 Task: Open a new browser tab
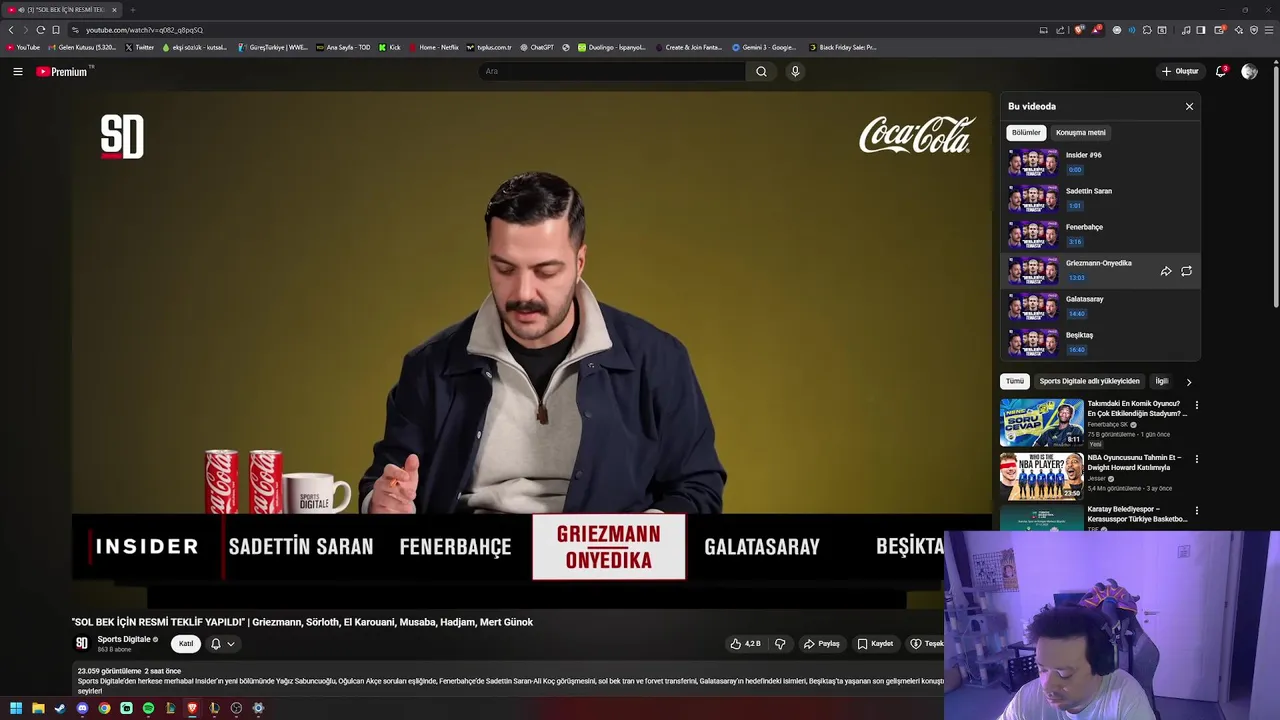tap(132, 9)
